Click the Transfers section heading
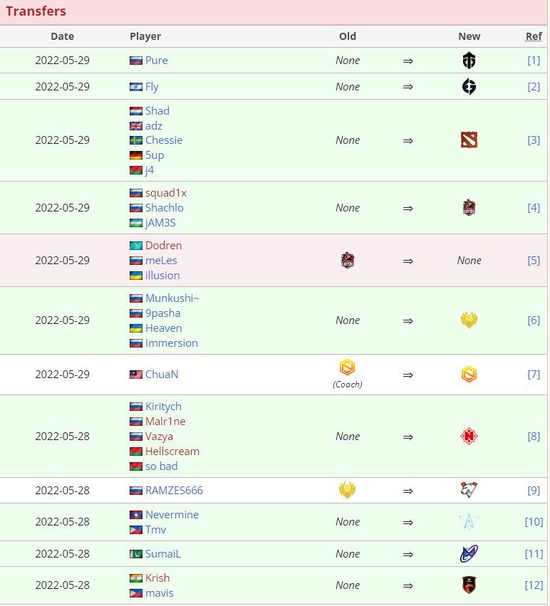The image size is (550, 606). click(36, 11)
